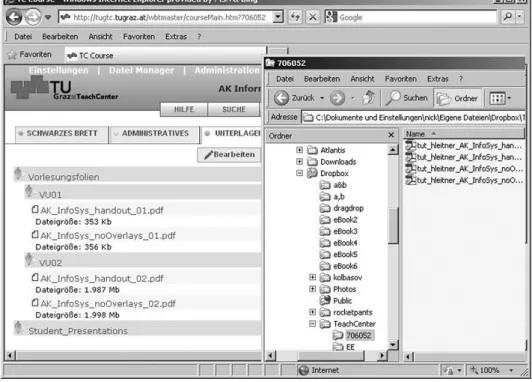Switch to the SCHWARZES BRETT tab
The width and height of the screenshot is (532, 382).
tap(62, 133)
